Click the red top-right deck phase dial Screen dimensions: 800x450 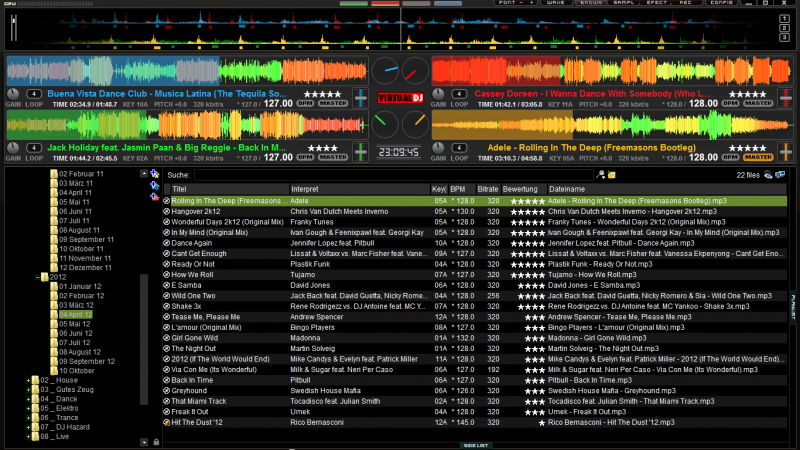click(415, 71)
